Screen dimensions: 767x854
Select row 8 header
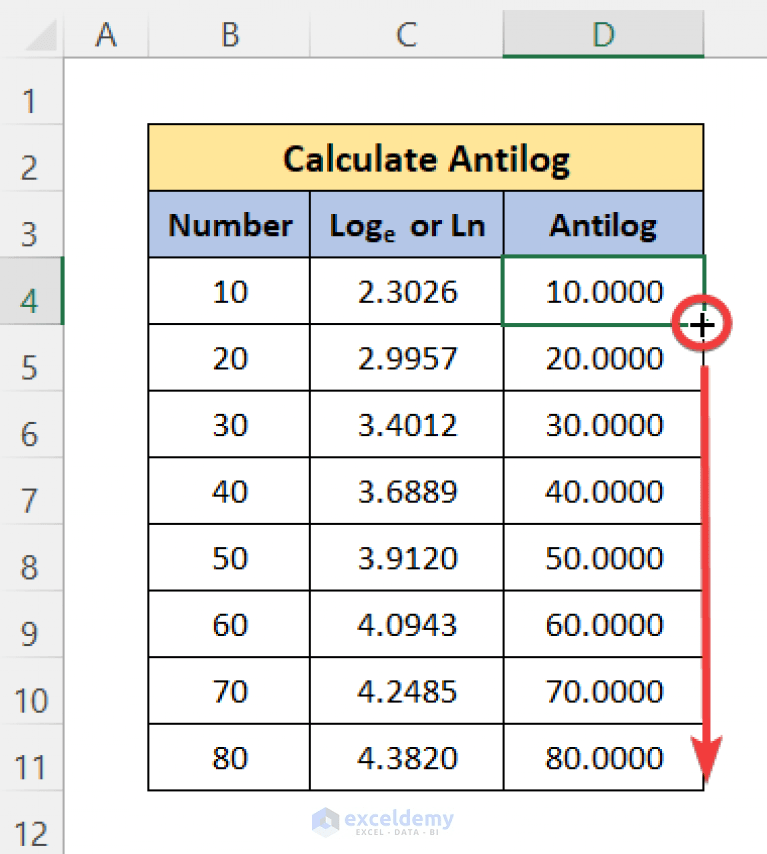[x=32, y=557]
